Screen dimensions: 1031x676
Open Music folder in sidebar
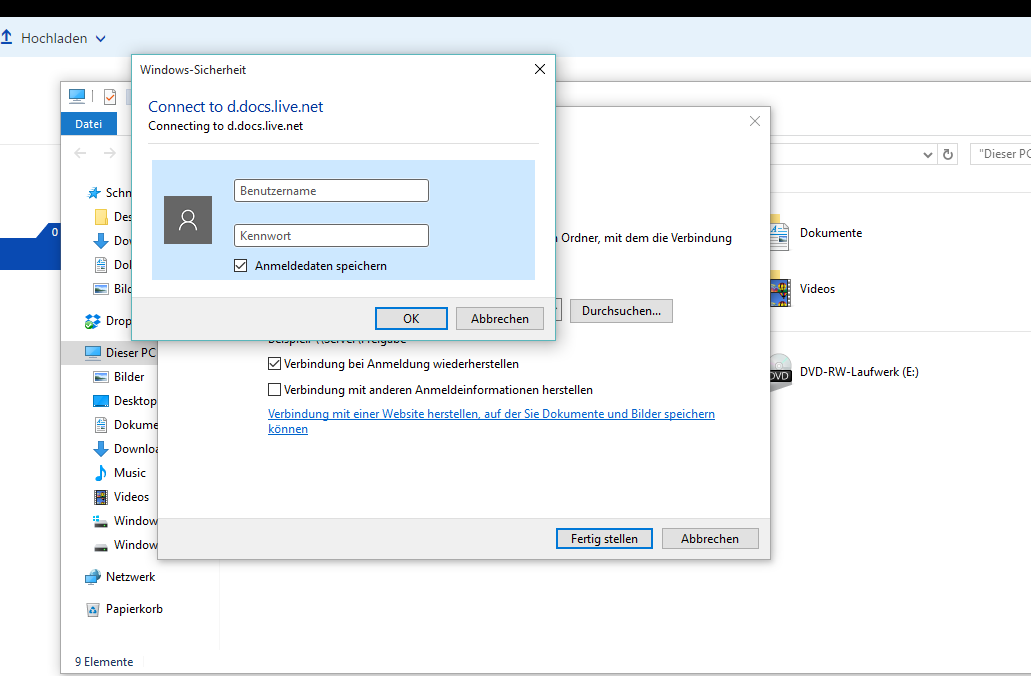tap(129, 473)
